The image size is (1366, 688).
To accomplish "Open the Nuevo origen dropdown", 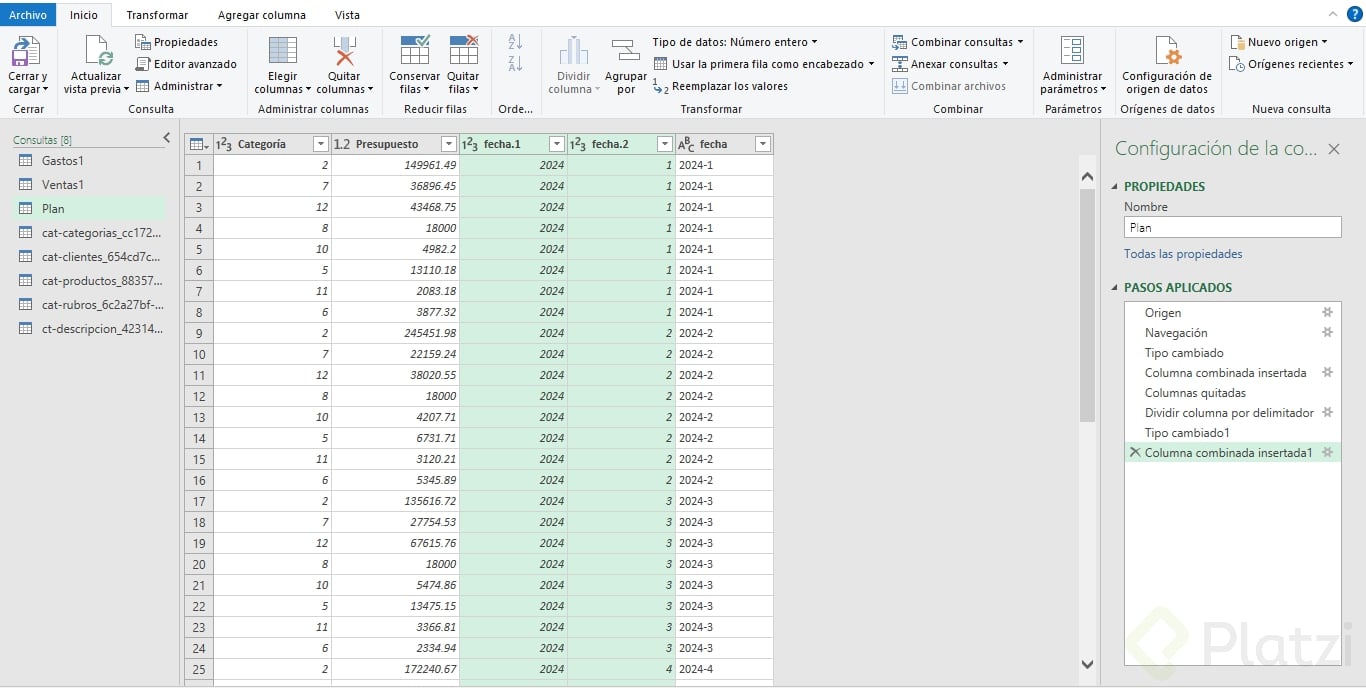I will coord(1279,42).
